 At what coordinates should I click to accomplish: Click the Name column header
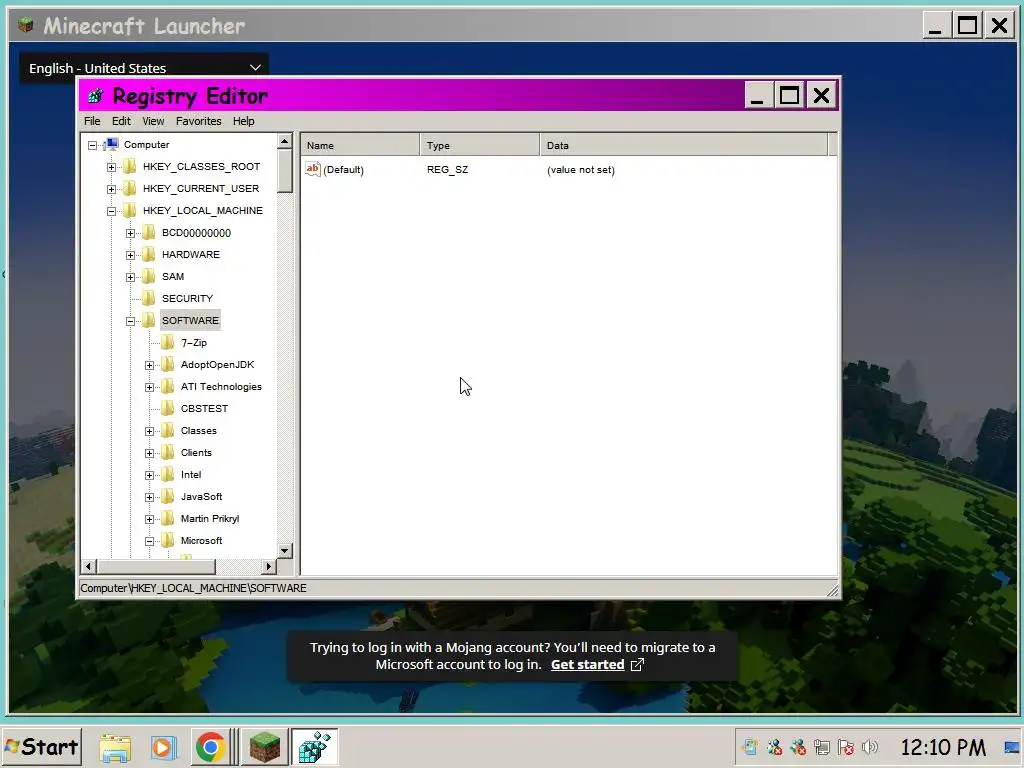tap(360, 145)
